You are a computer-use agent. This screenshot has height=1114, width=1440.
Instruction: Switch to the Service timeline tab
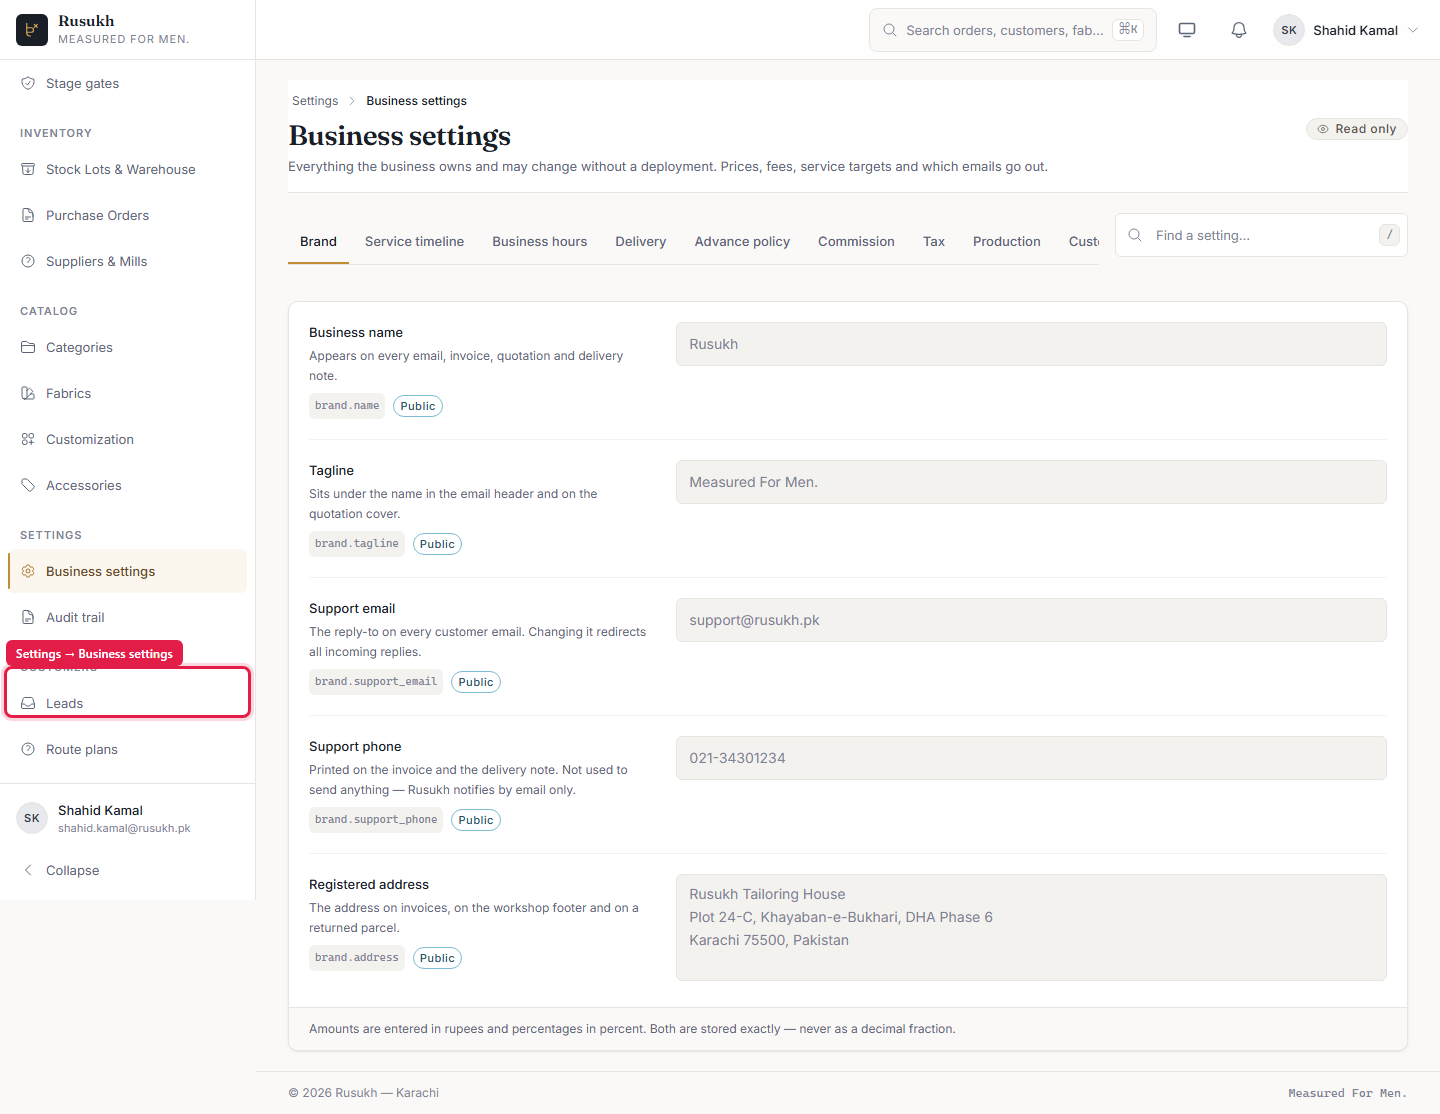(x=414, y=241)
